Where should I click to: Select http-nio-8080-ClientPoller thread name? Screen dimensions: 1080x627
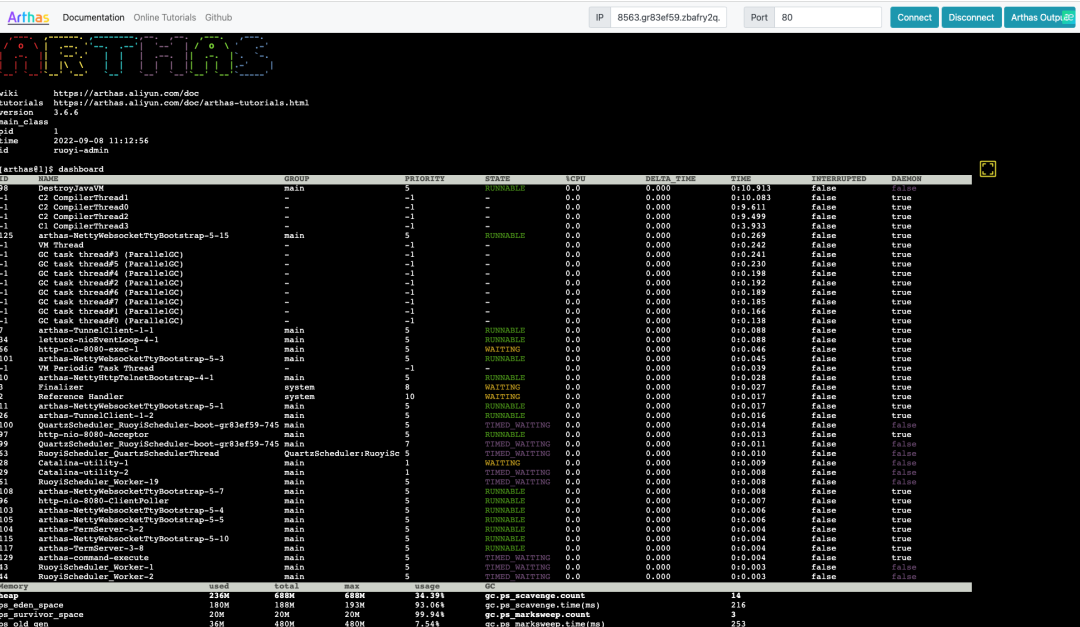coord(103,501)
